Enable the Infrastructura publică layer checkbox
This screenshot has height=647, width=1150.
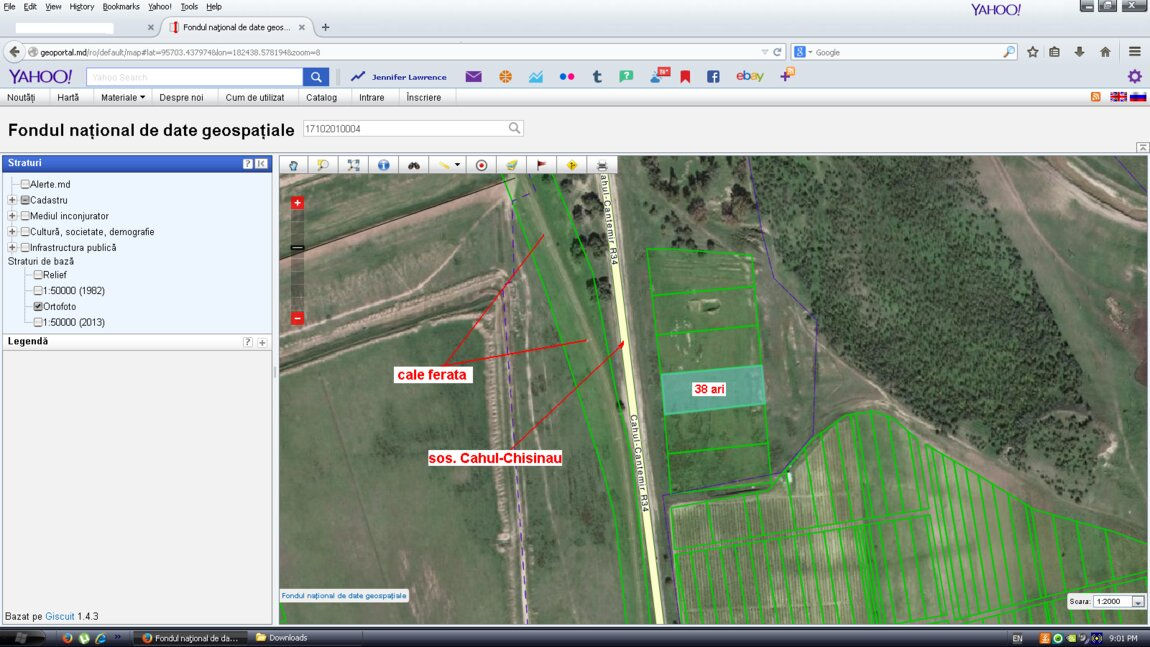coord(25,247)
